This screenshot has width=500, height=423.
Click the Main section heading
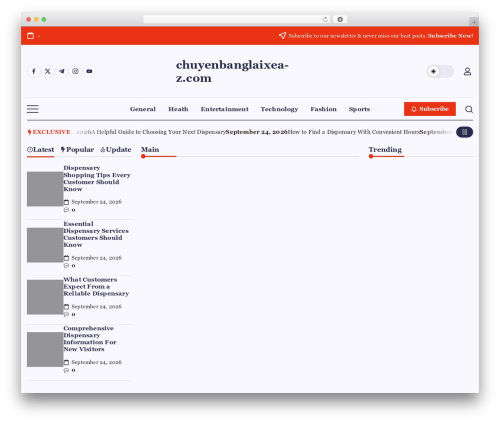[x=150, y=150]
